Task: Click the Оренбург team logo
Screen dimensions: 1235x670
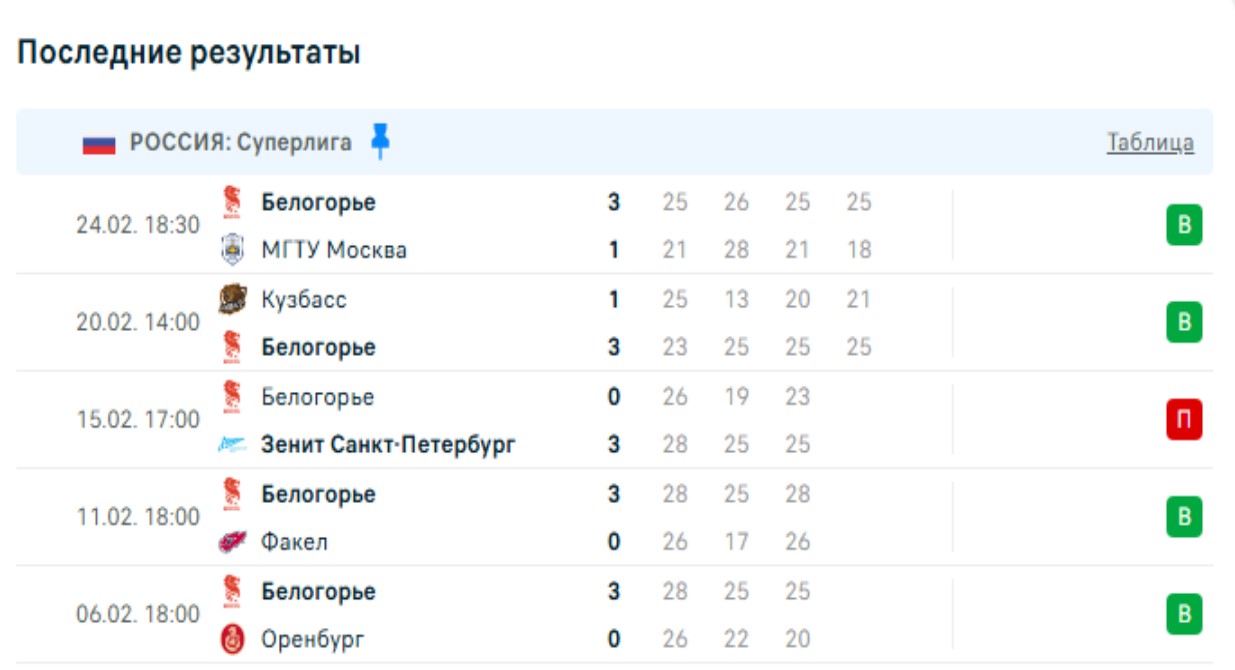Action: (x=232, y=639)
